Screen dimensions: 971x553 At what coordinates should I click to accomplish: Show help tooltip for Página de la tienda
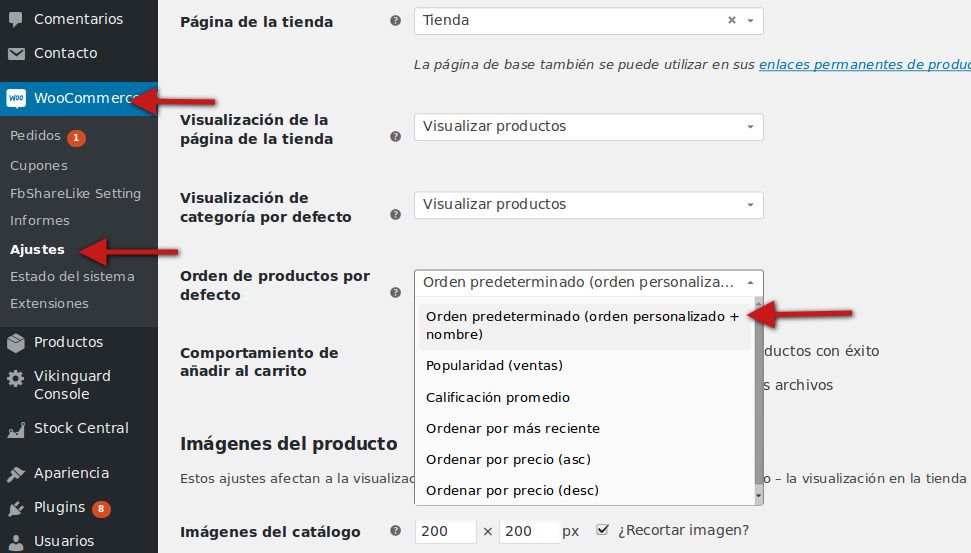click(395, 20)
